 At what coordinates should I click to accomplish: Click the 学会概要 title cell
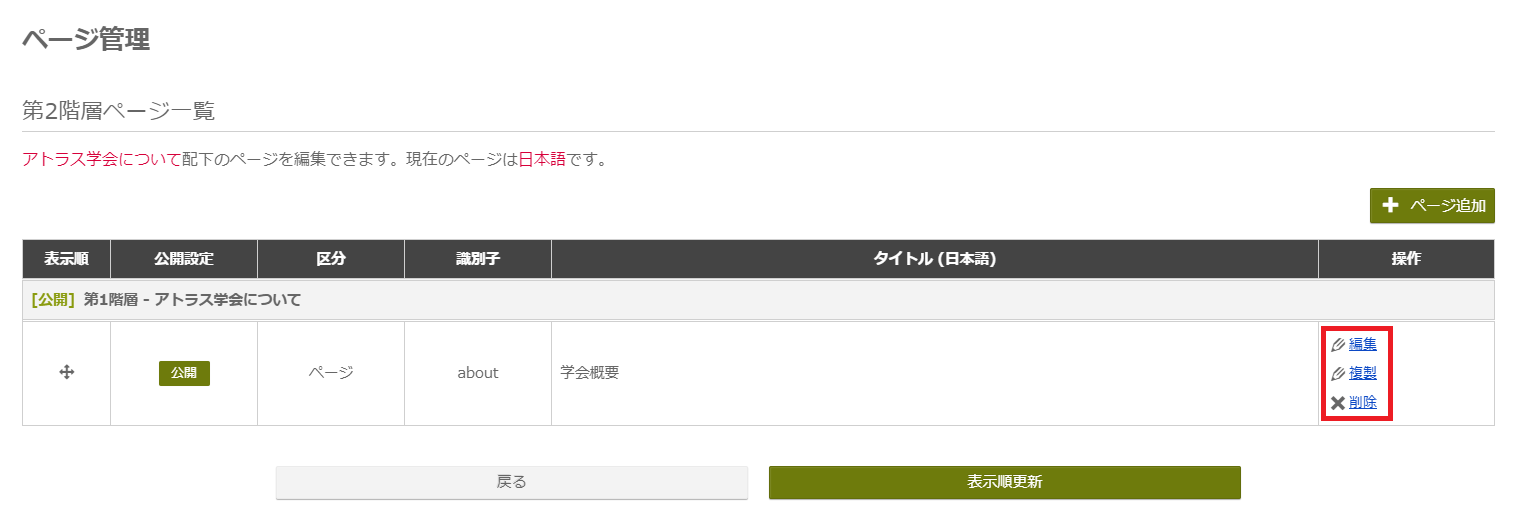coord(935,373)
